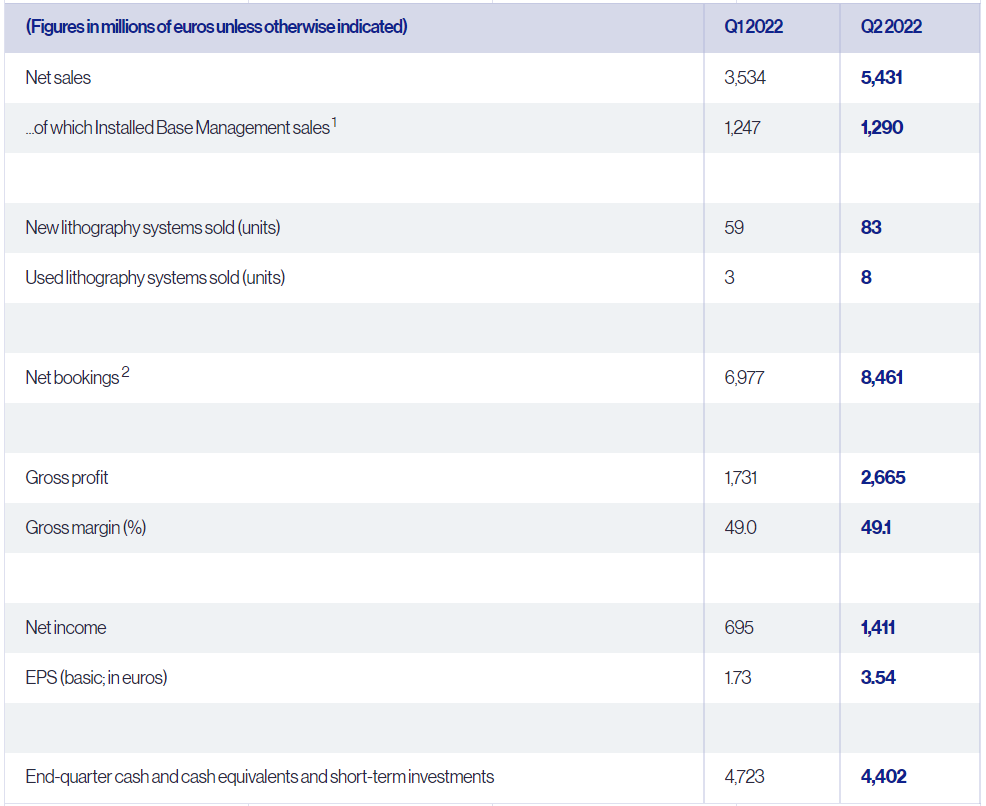Click the New lithography systems sold label

(x=152, y=228)
